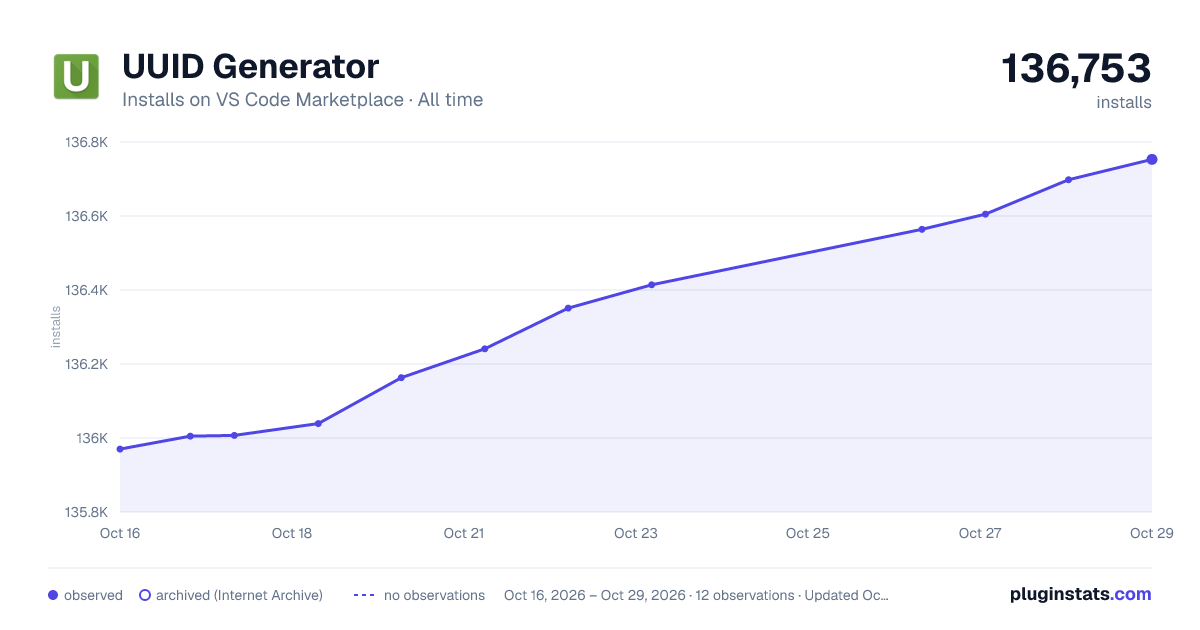This screenshot has height=630, width=1200.
Task: Click the Oct 23 x-axis label
Action: click(636, 533)
